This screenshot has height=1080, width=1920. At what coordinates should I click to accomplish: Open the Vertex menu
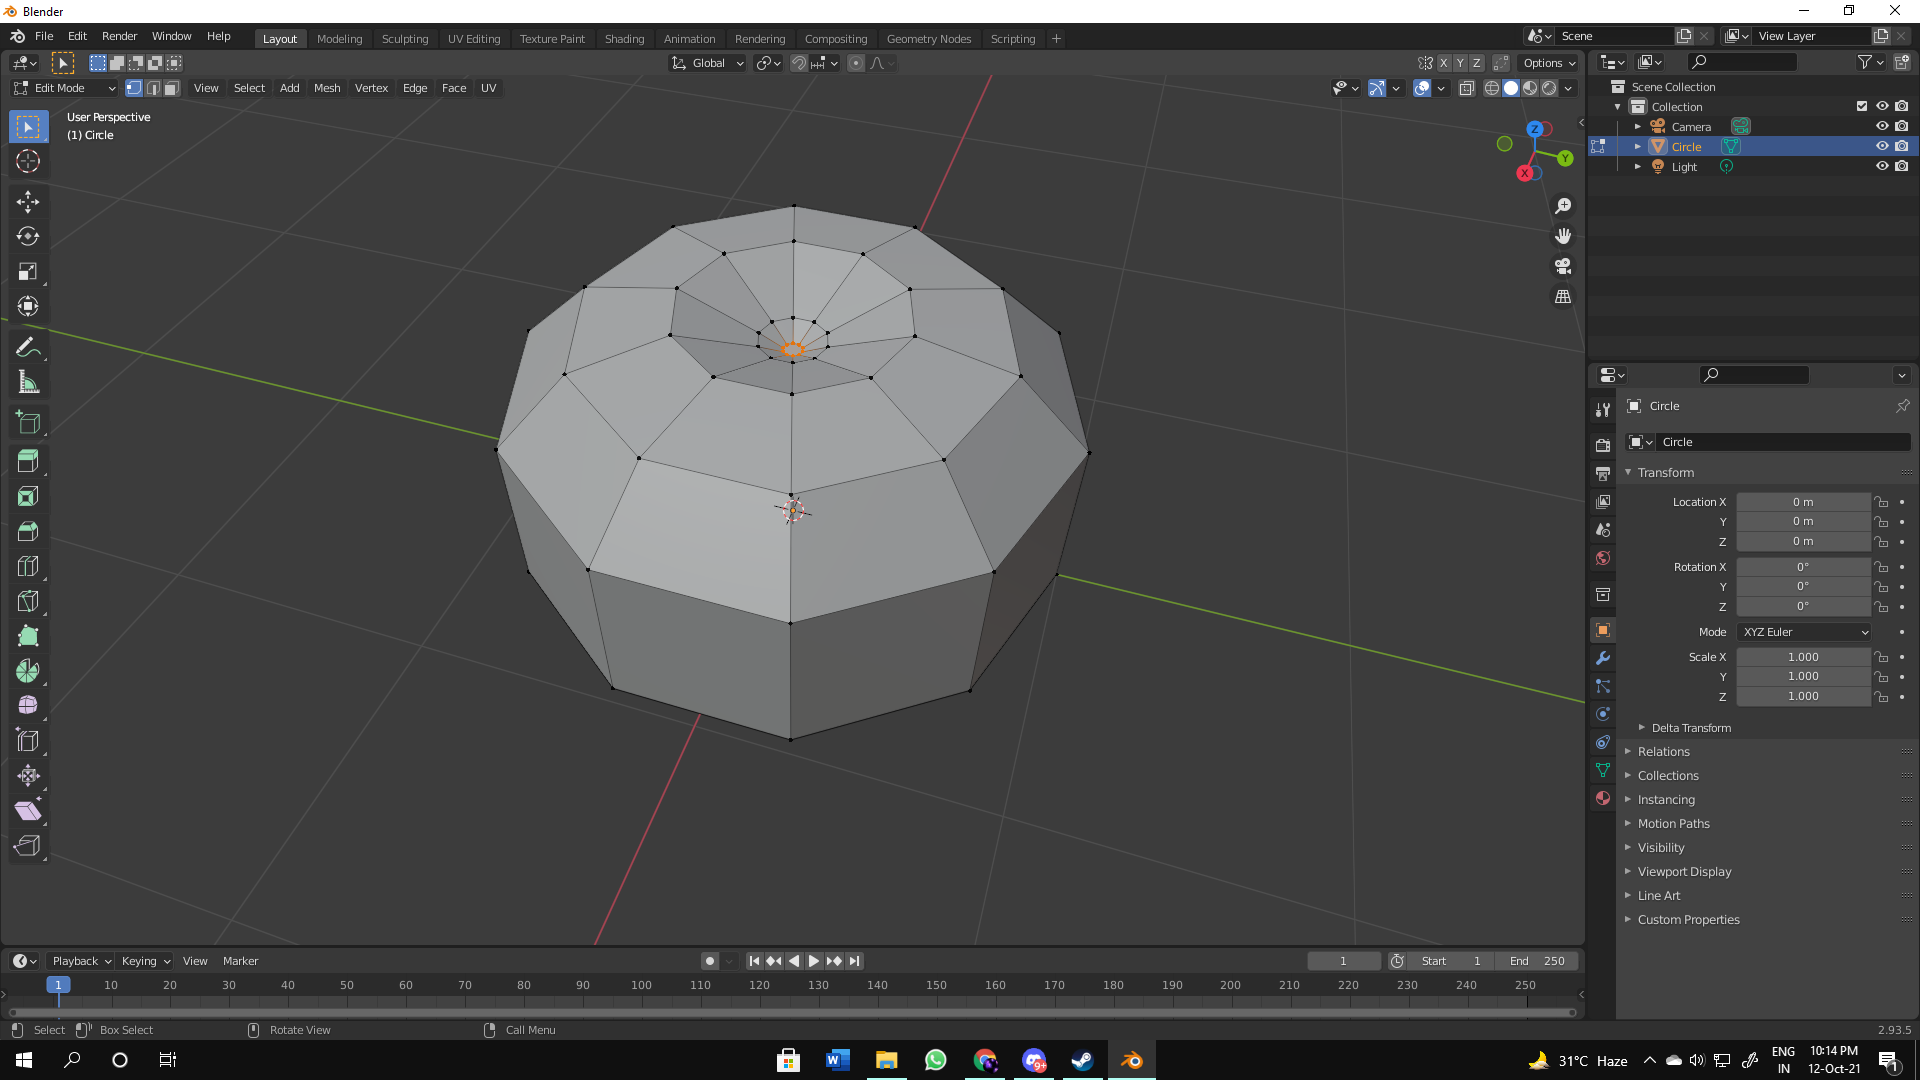tap(371, 88)
